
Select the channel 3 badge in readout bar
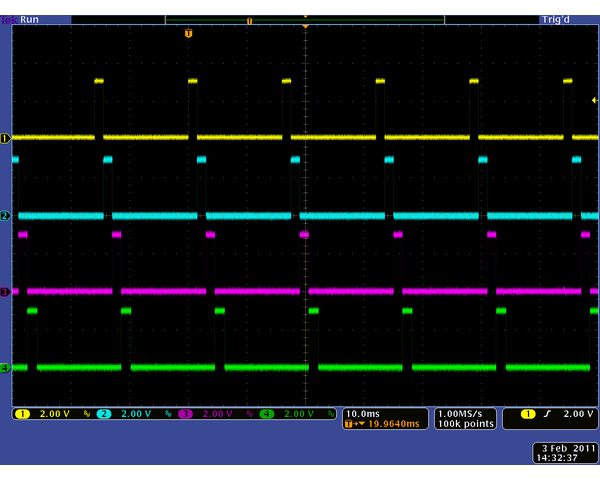pyautogui.click(x=185, y=413)
